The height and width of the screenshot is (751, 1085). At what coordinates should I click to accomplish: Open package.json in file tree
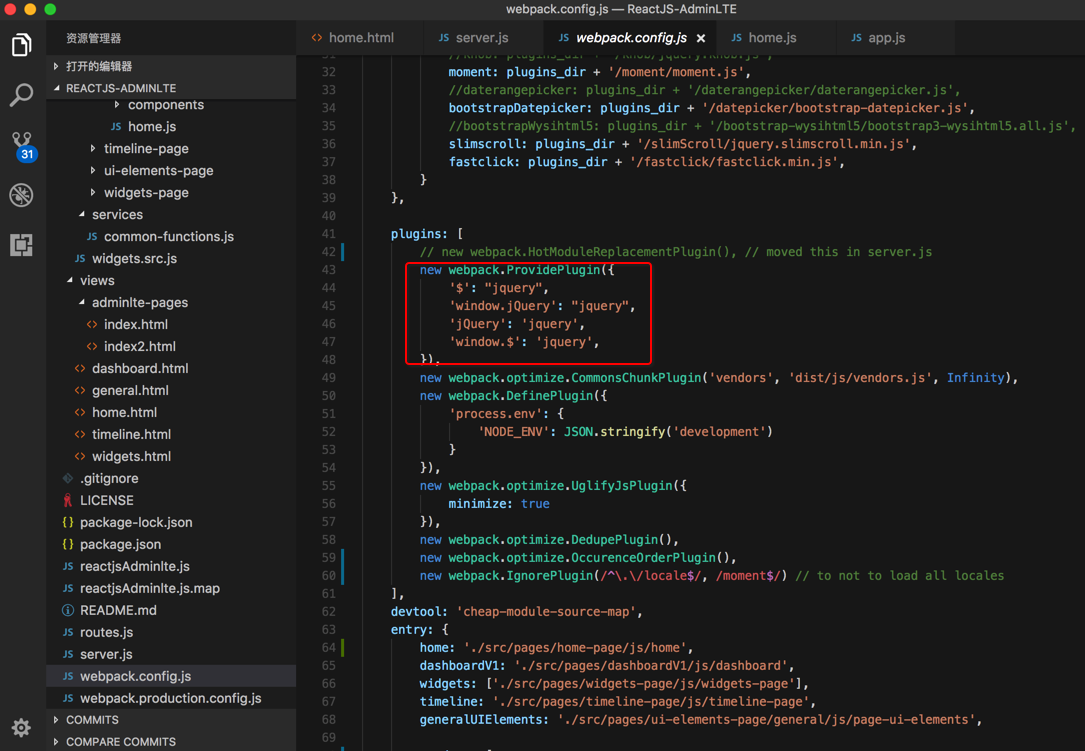[x=120, y=544]
